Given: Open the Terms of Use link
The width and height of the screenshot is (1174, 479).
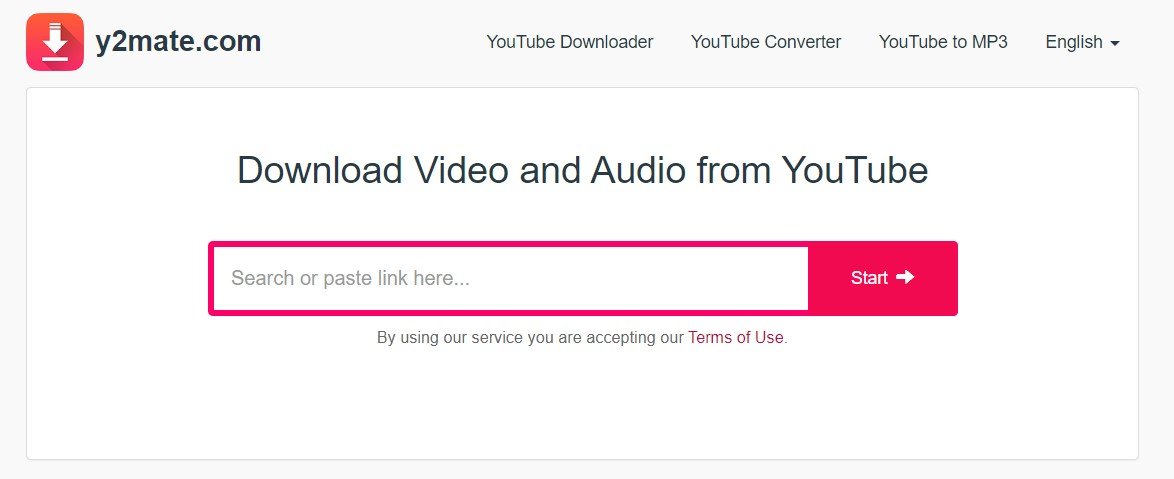Looking at the screenshot, I should point(735,338).
